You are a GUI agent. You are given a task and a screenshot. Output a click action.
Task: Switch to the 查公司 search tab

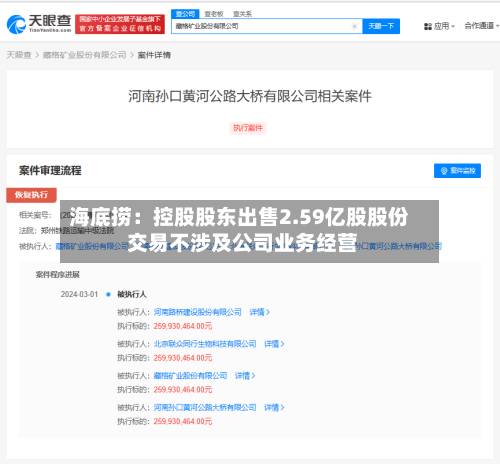click(x=185, y=14)
